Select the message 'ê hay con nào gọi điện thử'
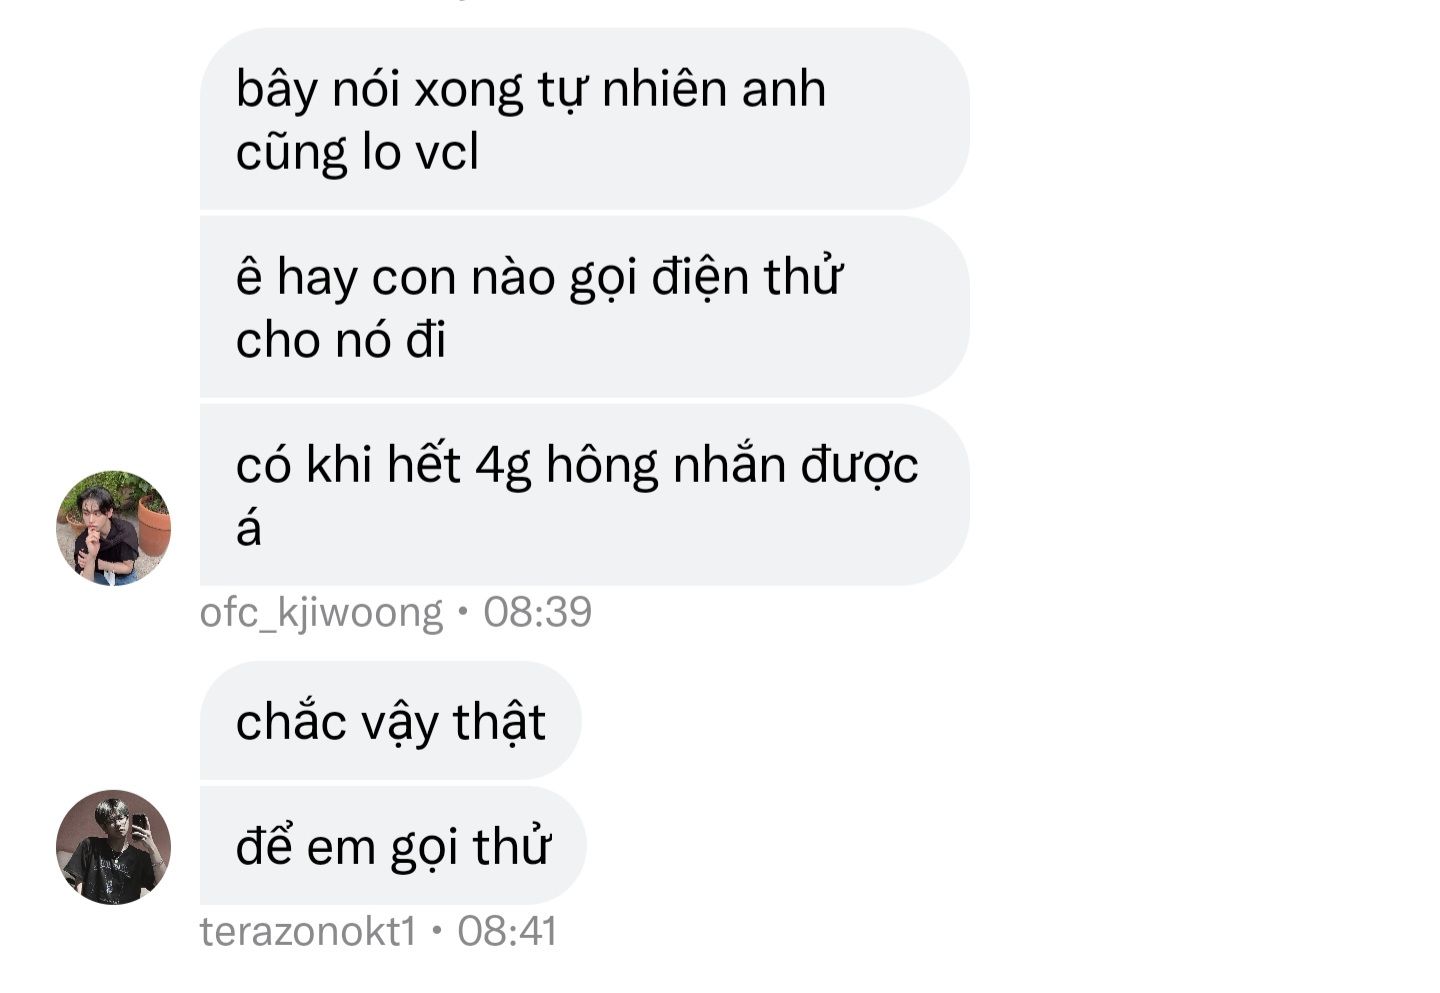1440x993 pixels. [585, 307]
